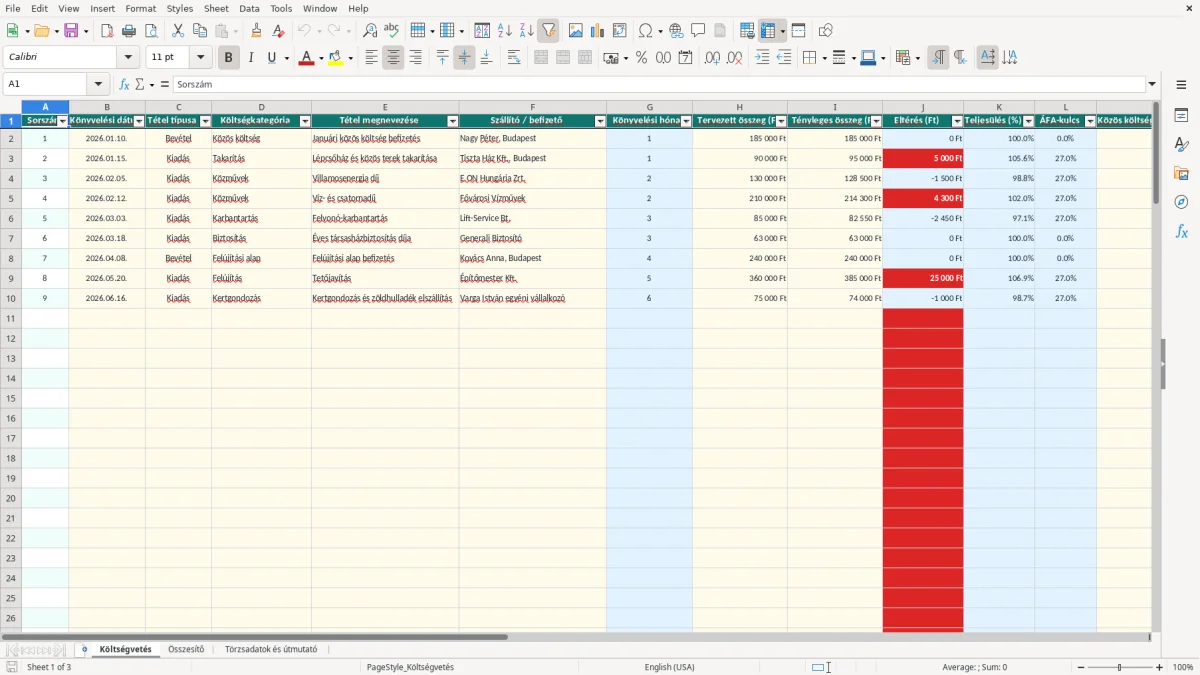Viewport: 1200px width, 675px height.
Task: Apply the yellow background color swatch
Action: coord(336,58)
